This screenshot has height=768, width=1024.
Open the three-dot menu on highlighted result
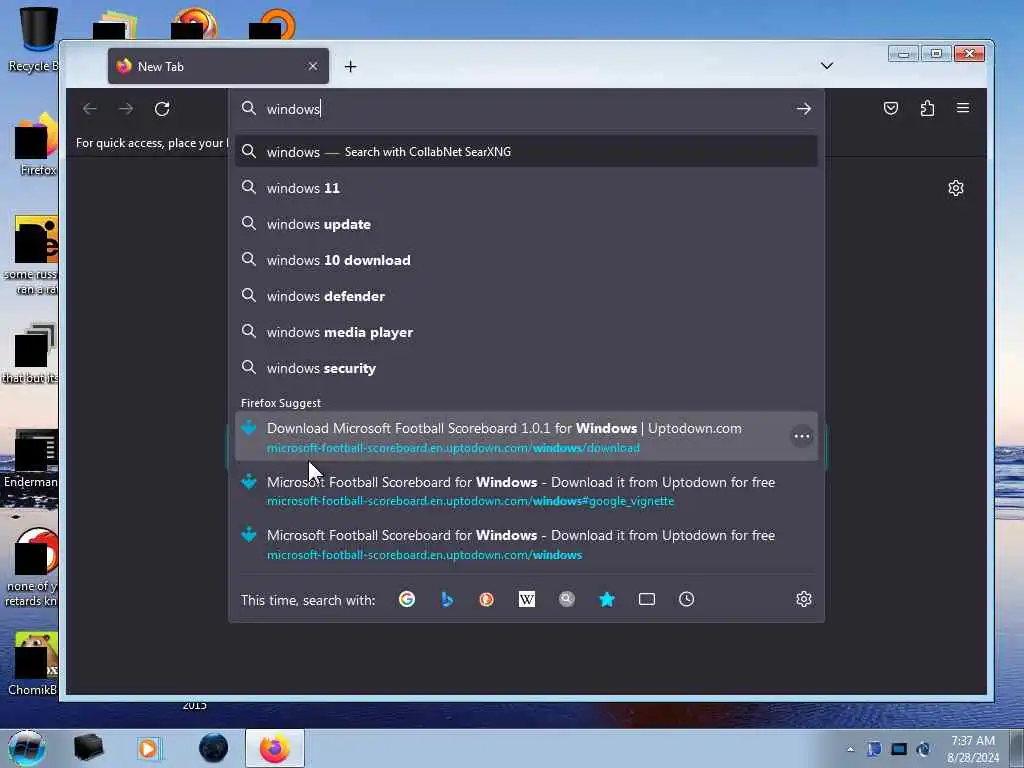[x=801, y=436]
